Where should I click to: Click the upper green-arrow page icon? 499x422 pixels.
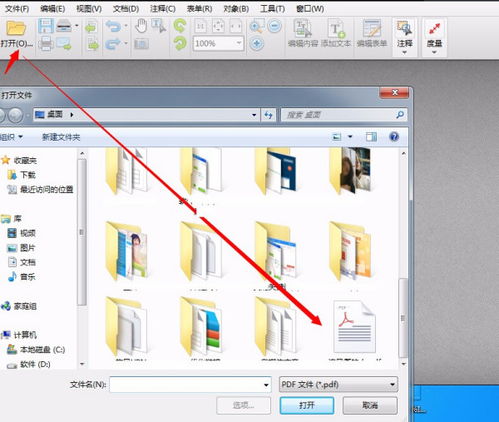coord(91,27)
